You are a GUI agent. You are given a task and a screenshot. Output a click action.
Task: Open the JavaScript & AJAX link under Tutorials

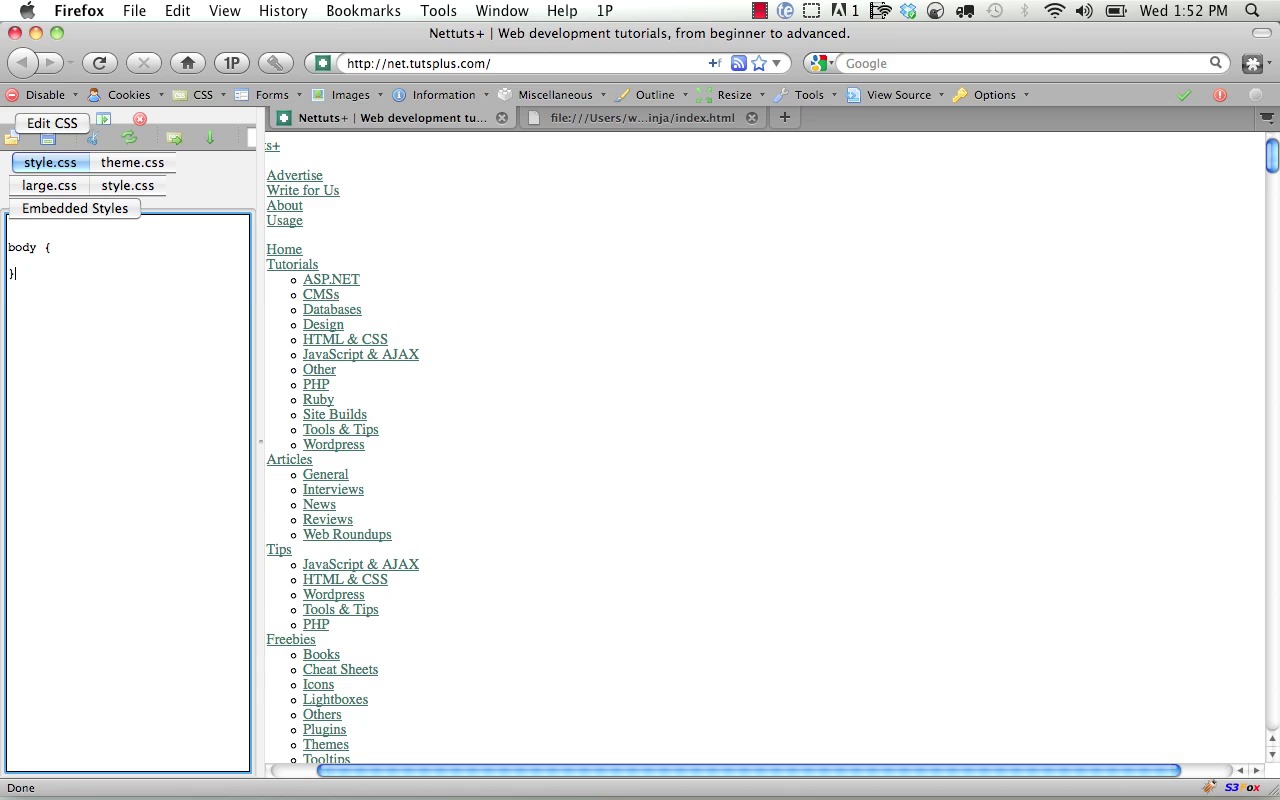pyautogui.click(x=361, y=354)
